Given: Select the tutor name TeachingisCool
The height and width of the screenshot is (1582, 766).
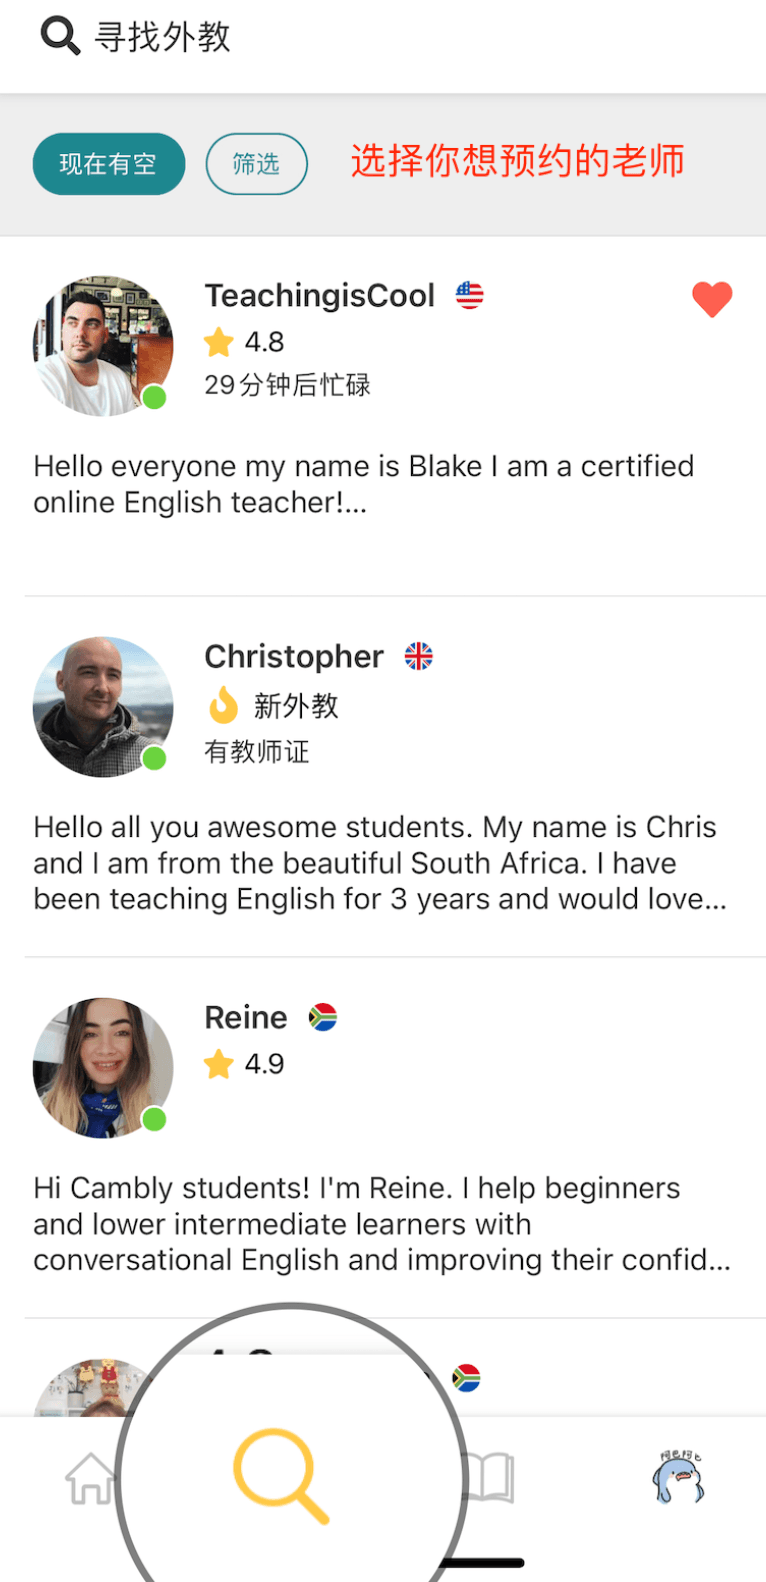Looking at the screenshot, I should pos(319,296).
